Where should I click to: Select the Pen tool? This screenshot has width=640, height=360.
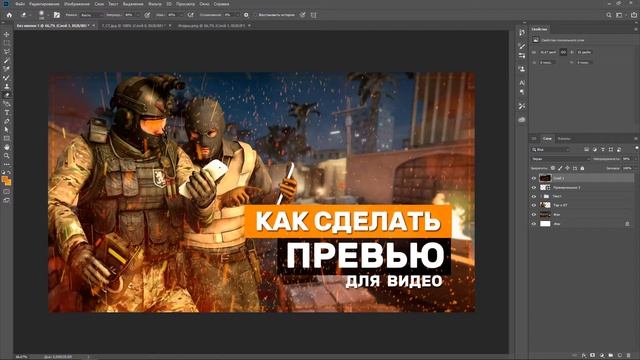click(x=7, y=121)
